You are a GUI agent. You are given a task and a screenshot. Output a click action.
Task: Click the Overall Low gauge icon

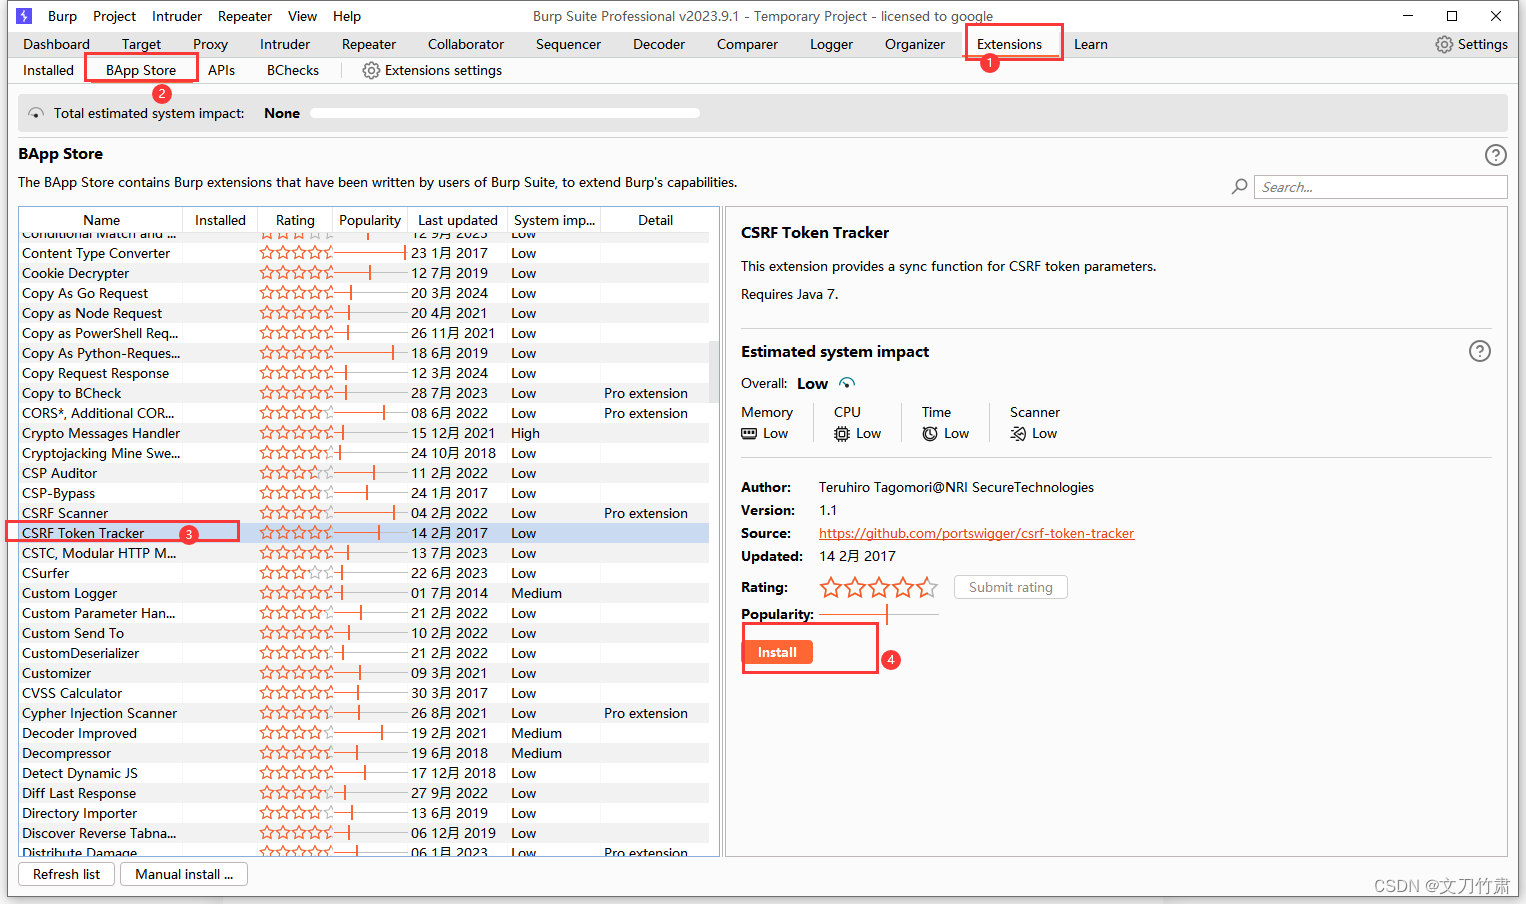(847, 383)
